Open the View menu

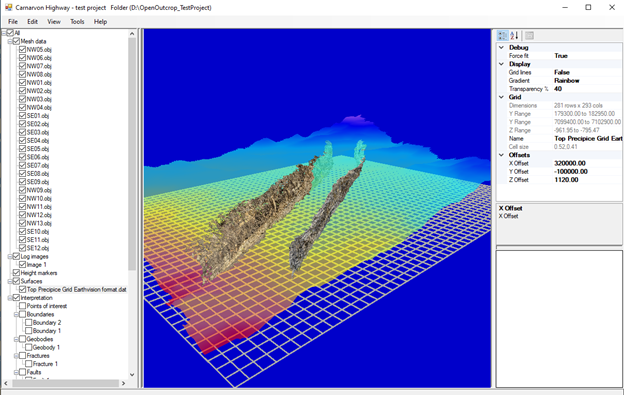[54, 21]
